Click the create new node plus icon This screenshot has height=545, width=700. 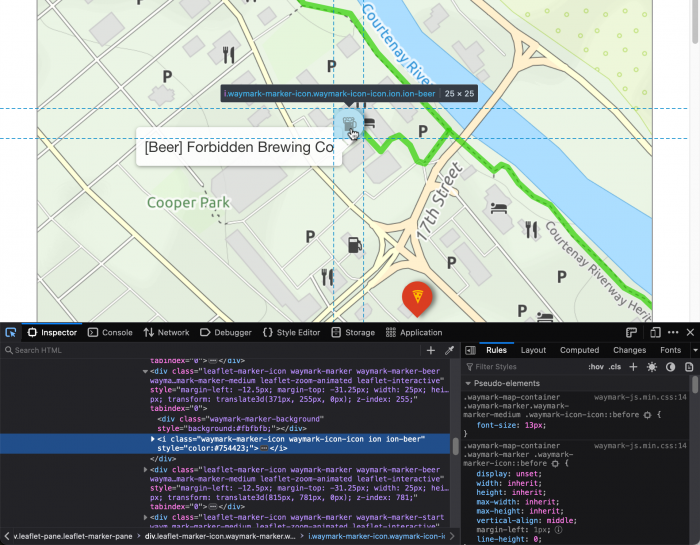[431, 351]
